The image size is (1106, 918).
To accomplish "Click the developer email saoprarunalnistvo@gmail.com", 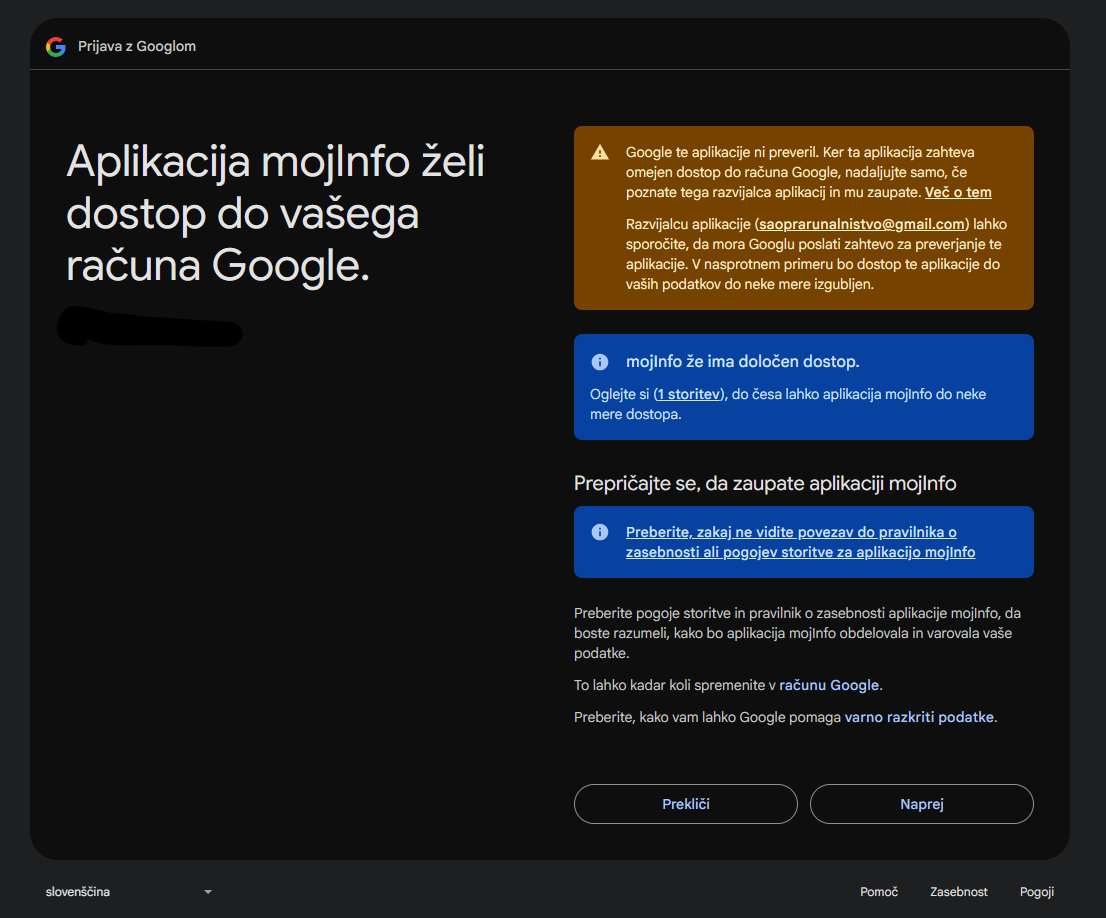I will click(x=862, y=224).
